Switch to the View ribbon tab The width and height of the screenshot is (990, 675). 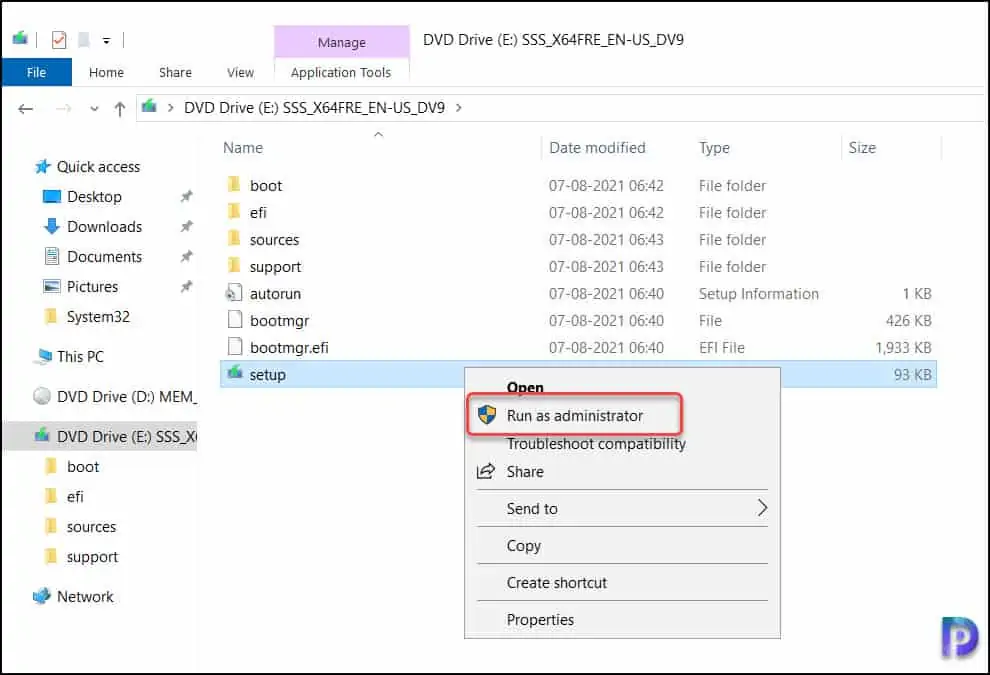[x=241, y=72]
